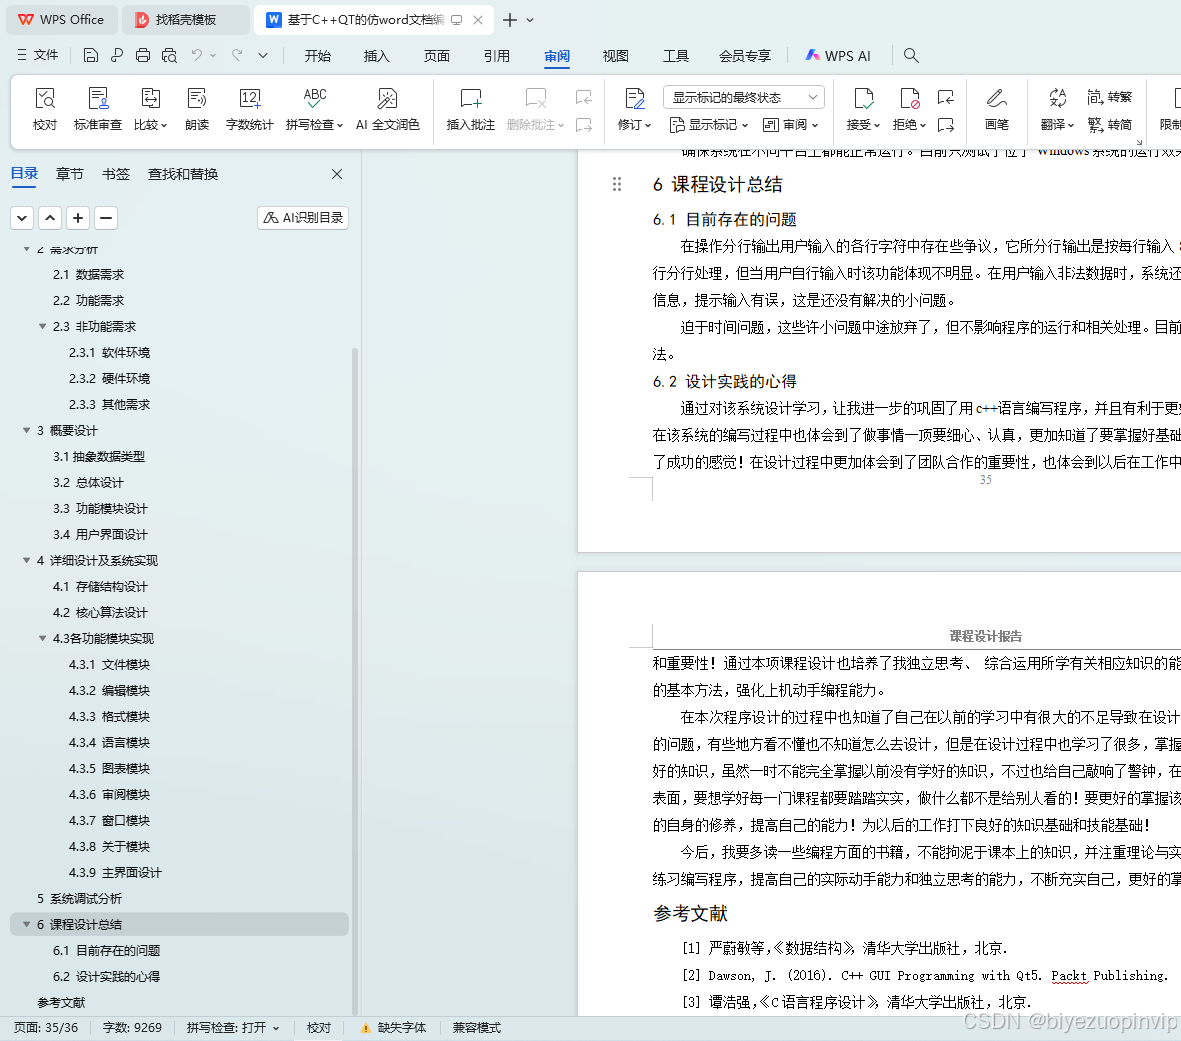The image size is (1181, 1041).
Task: Start the 朗读 read aloud tool
Action: coord(197,109)
